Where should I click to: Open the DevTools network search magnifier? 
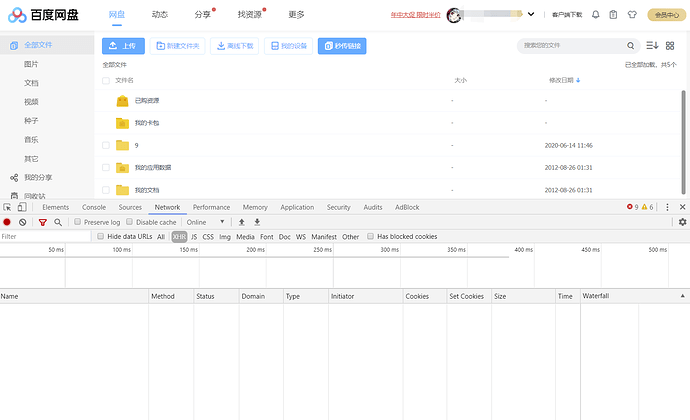point(58,222)
